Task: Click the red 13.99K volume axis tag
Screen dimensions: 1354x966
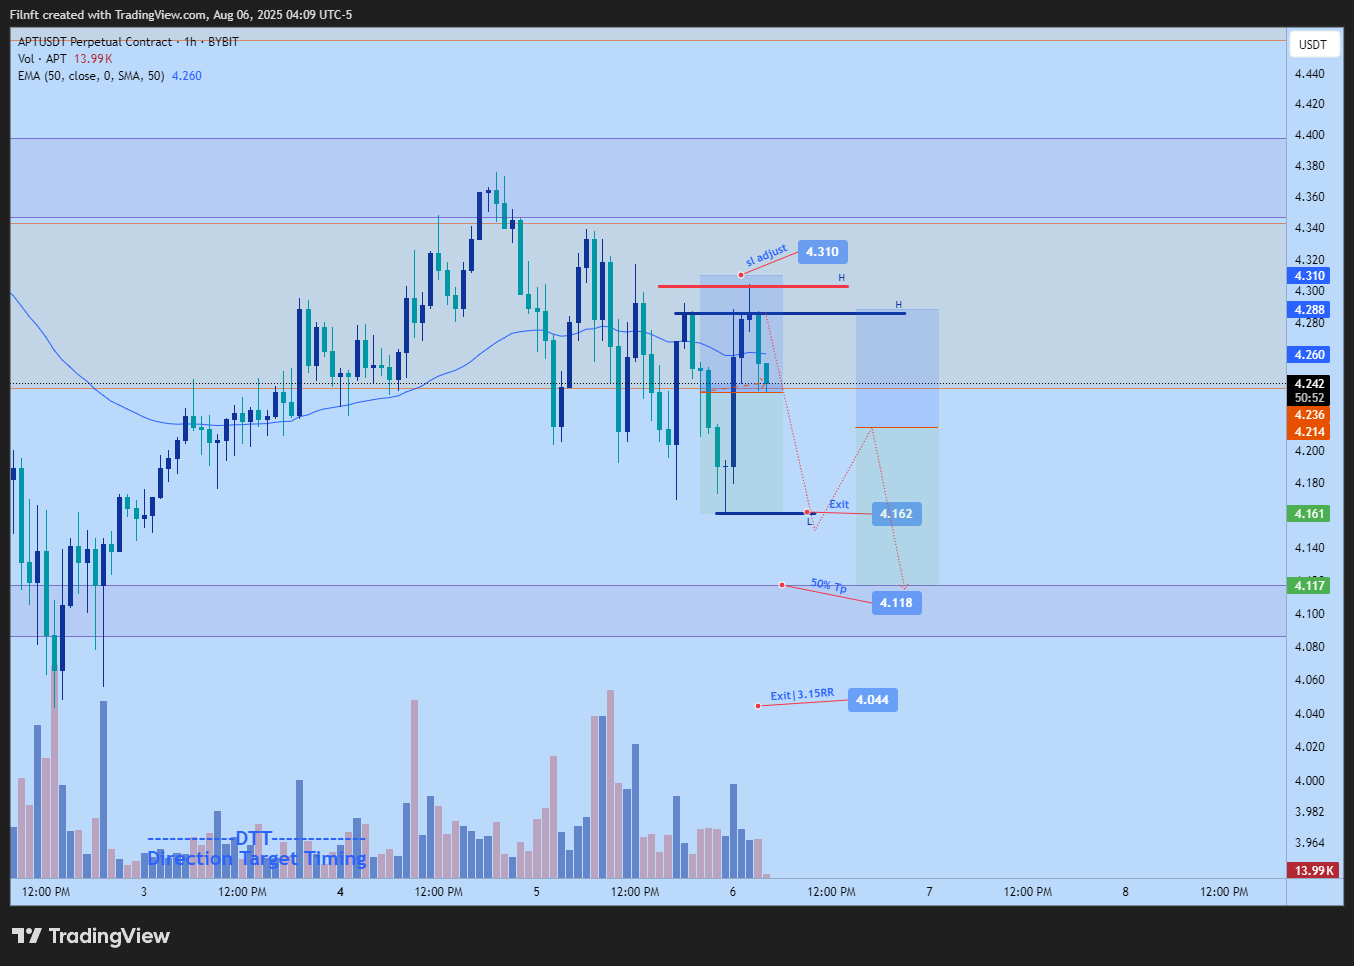Action: point(1313,870)
